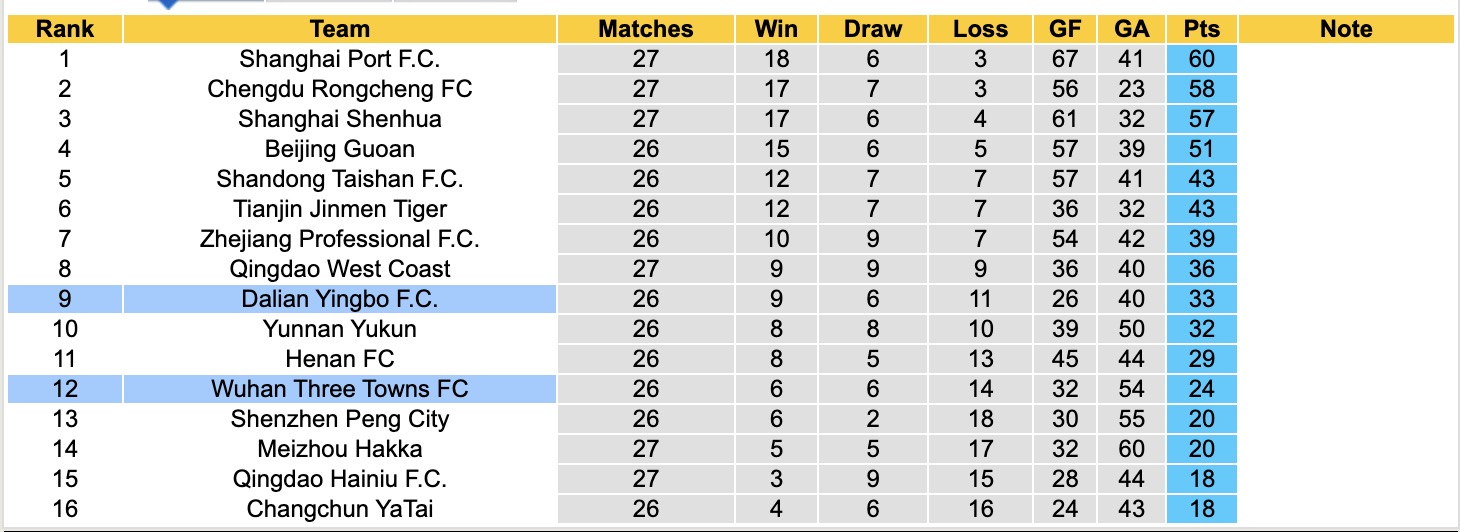Select highlighted Wuhan Three Towns FC
1460x532 pixels.
(x=339, y=389)
